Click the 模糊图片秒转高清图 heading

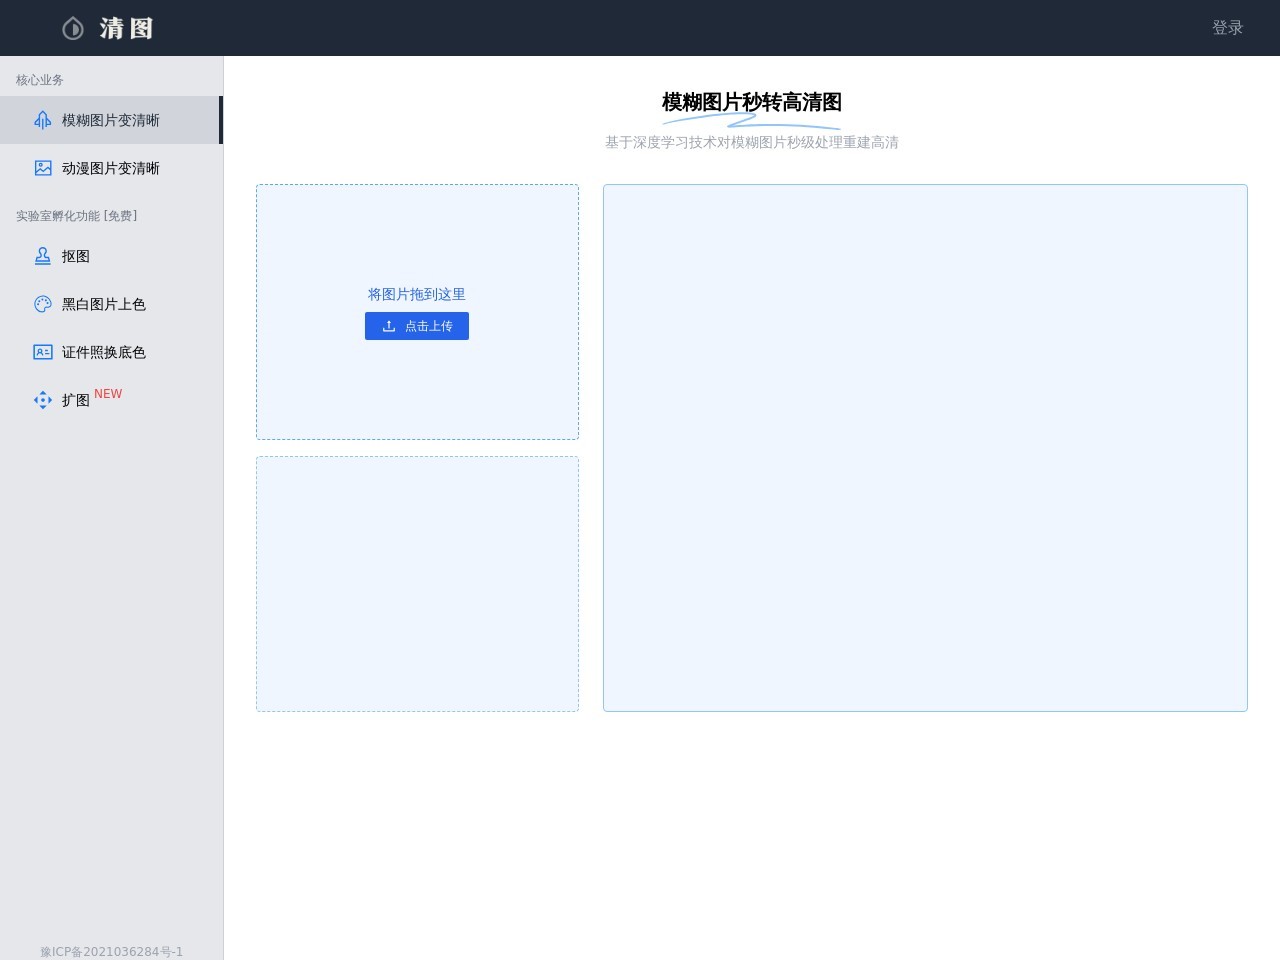tap(752, 102)
